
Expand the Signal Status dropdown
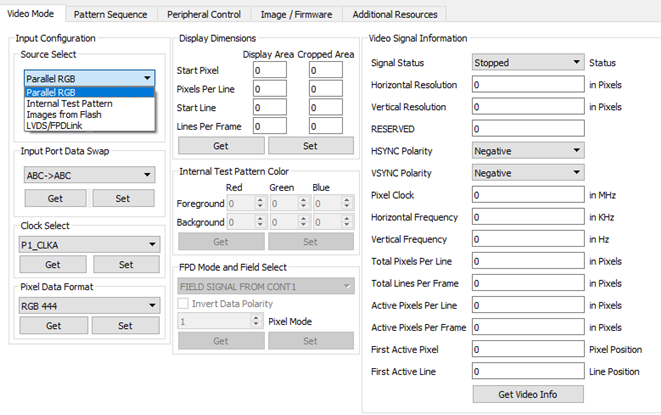528,63
